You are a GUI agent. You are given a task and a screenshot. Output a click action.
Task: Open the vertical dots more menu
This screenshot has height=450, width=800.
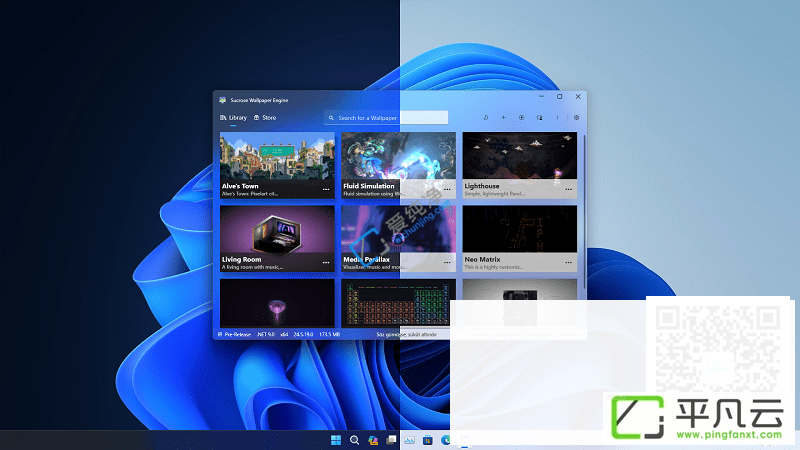(557, 118)
